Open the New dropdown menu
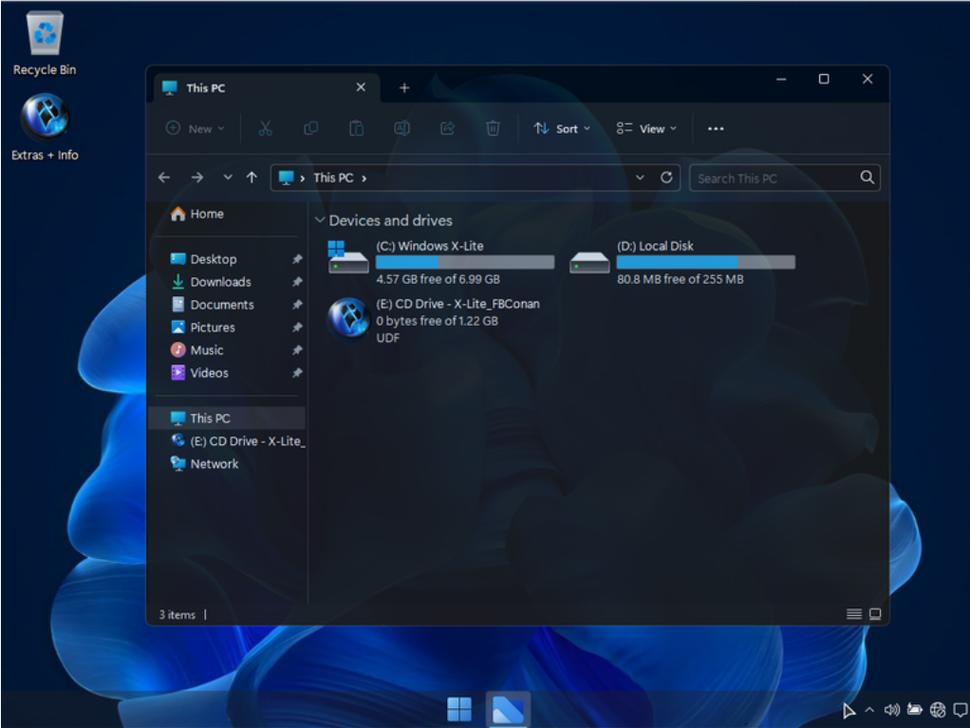 coord(195,129)
